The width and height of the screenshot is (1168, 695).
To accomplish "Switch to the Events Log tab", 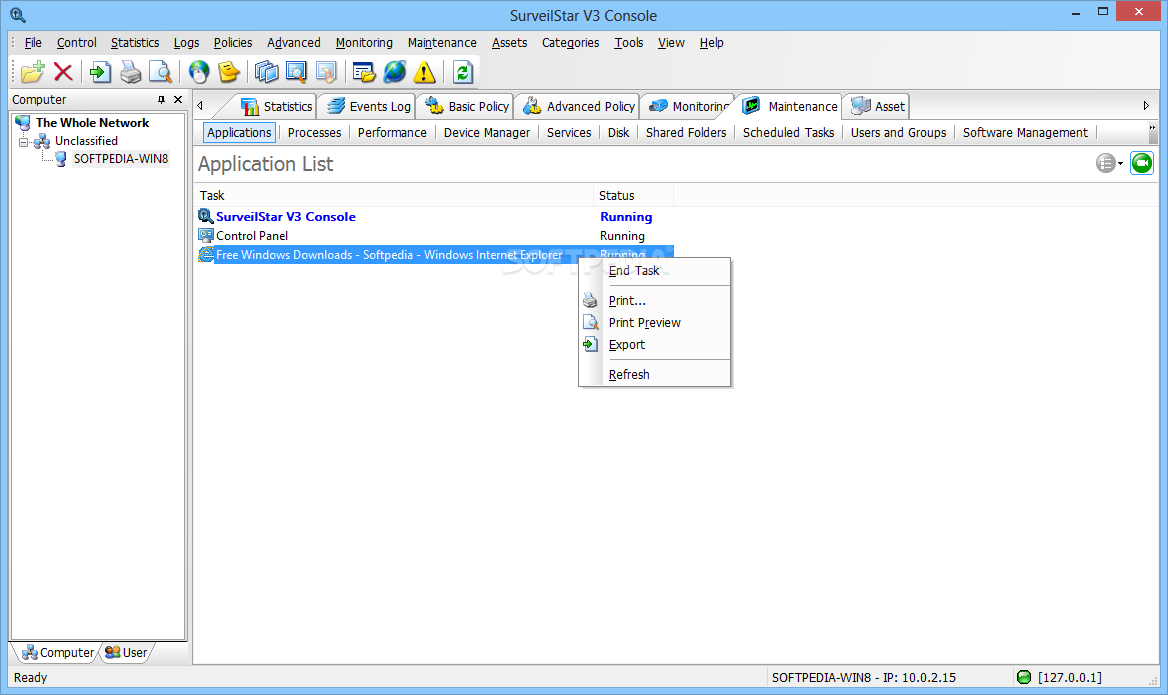I will coord(369,107).
